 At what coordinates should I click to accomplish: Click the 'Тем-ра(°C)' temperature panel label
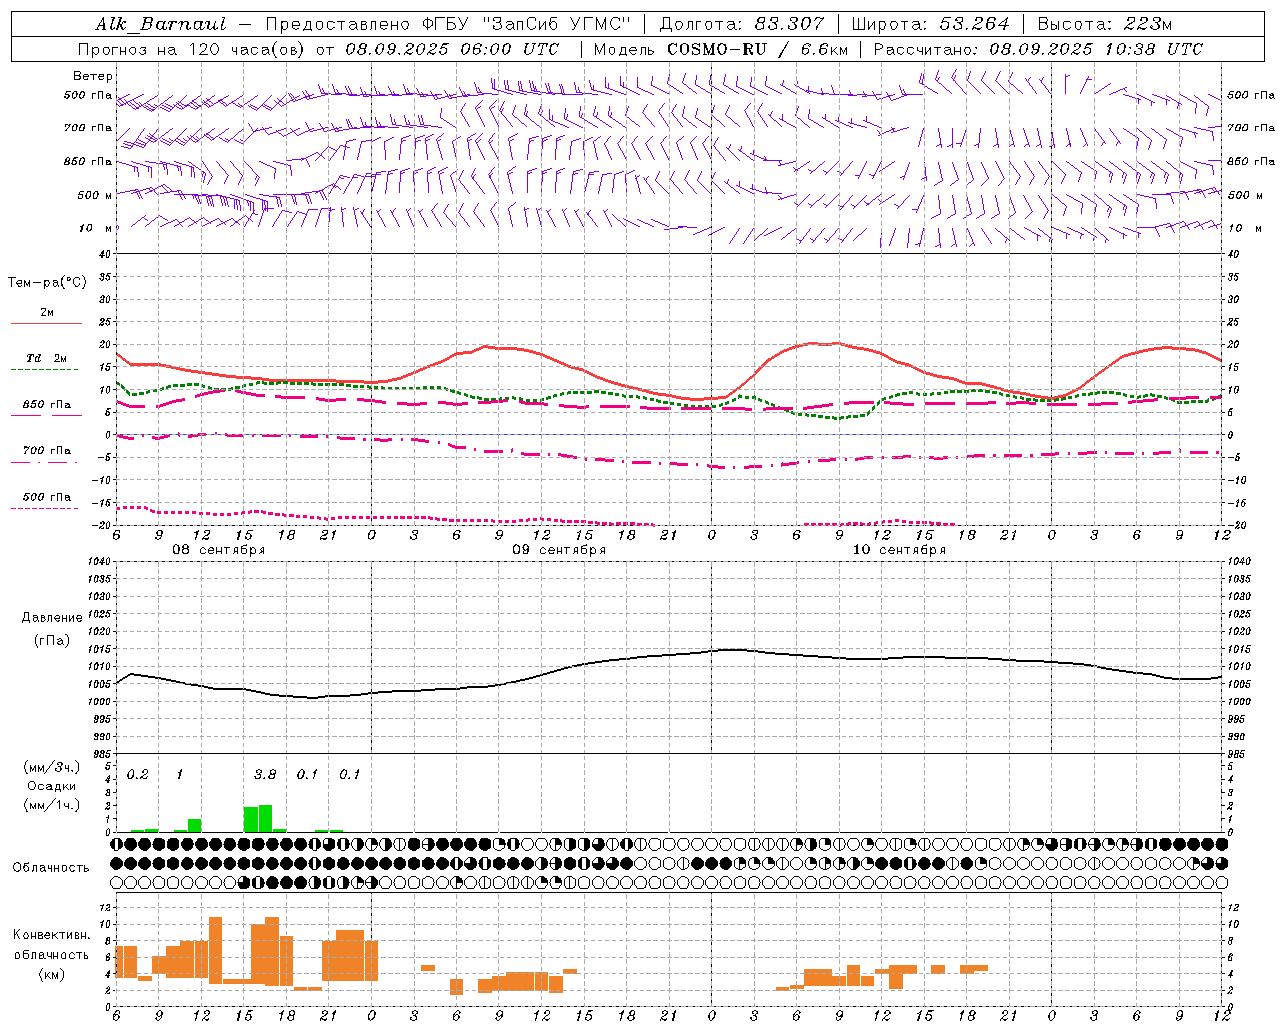(x=47, y=283)
